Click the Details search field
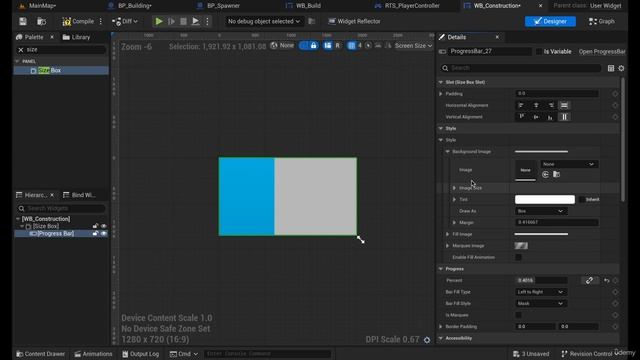 point(521,68)
